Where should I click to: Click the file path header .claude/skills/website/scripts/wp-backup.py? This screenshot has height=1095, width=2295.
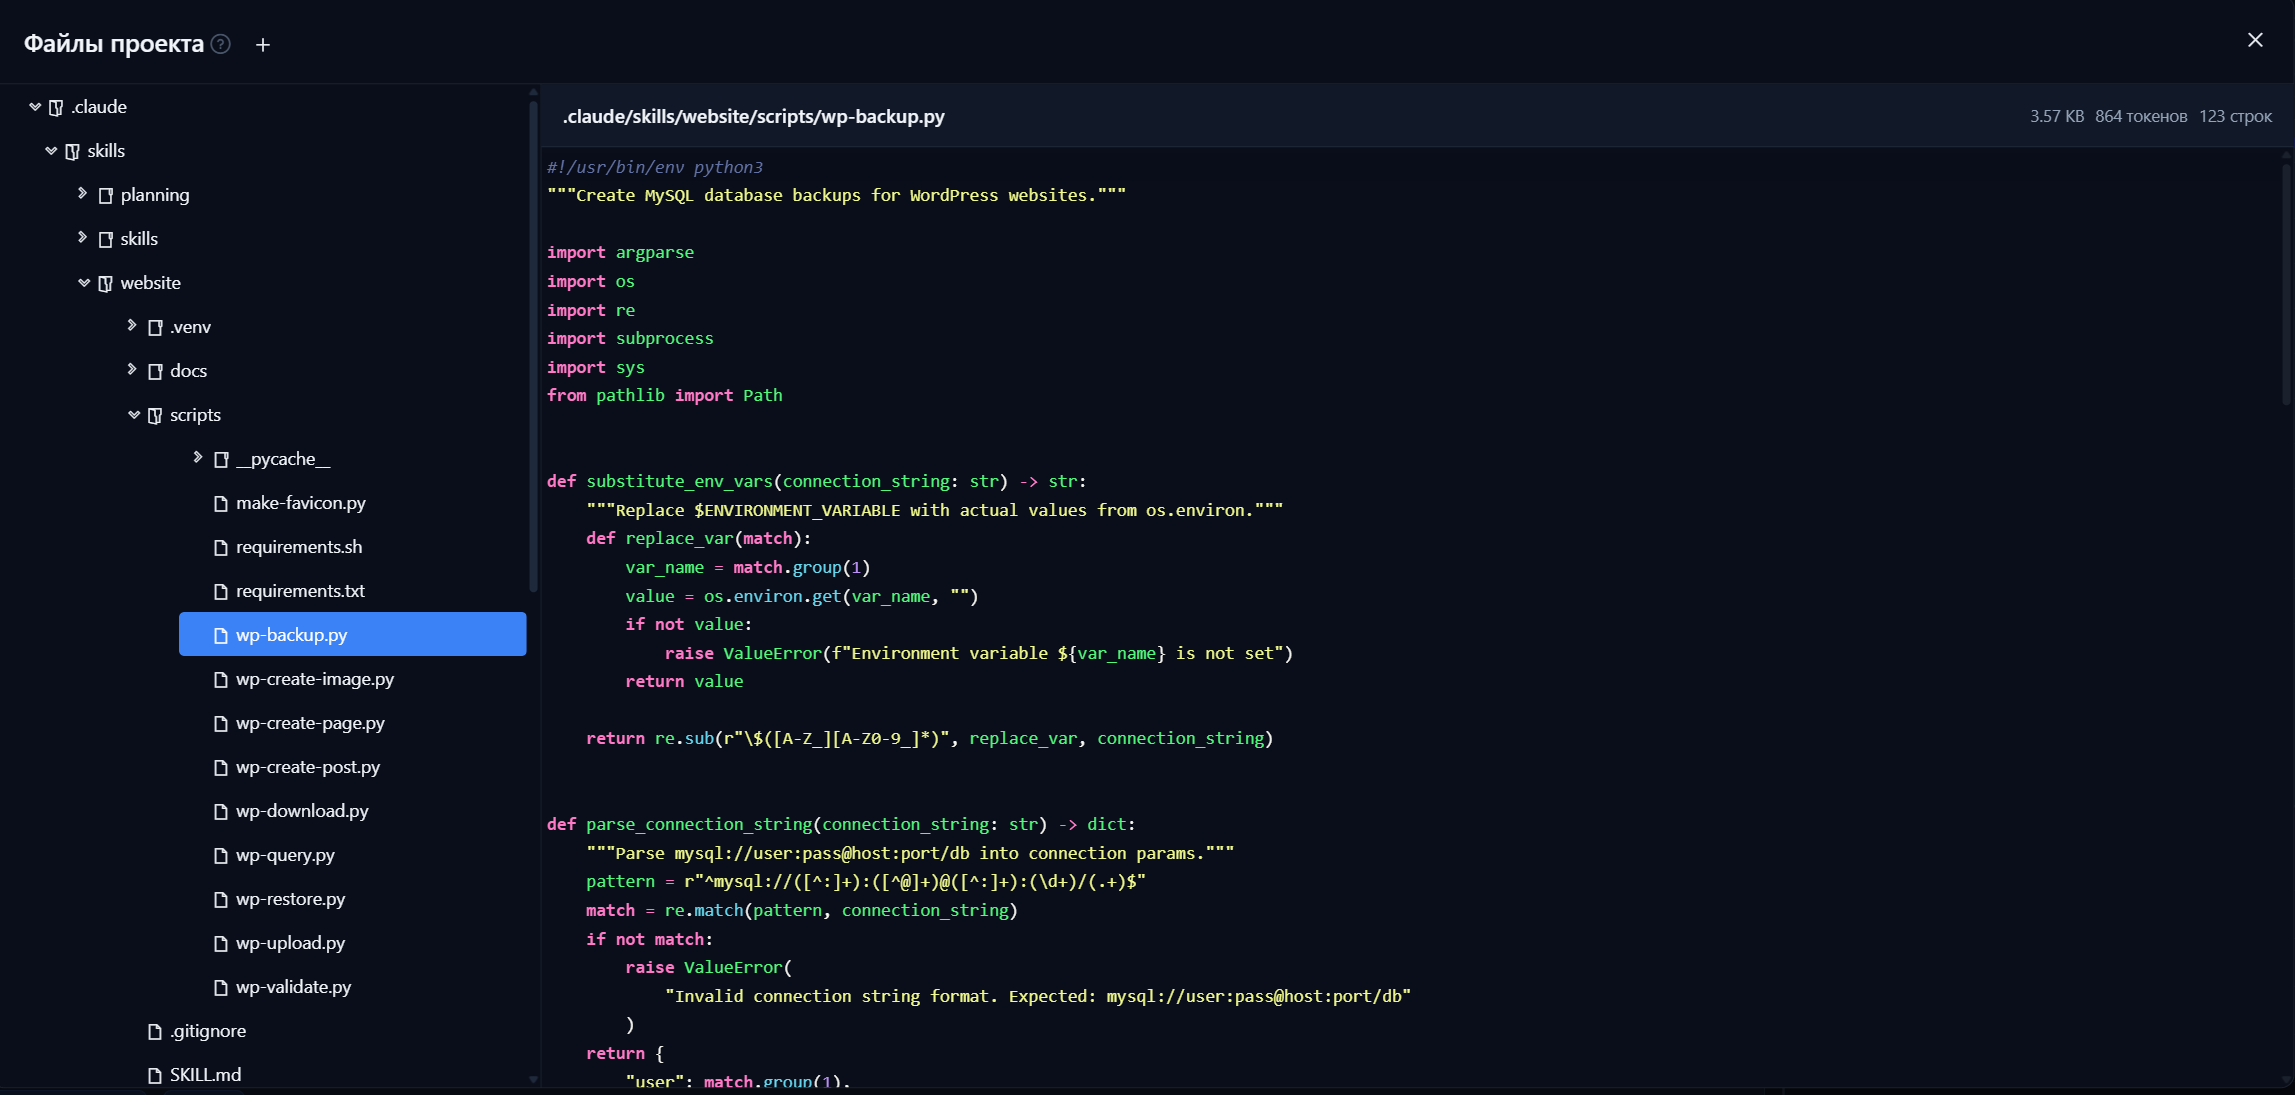tap(753, 116)
